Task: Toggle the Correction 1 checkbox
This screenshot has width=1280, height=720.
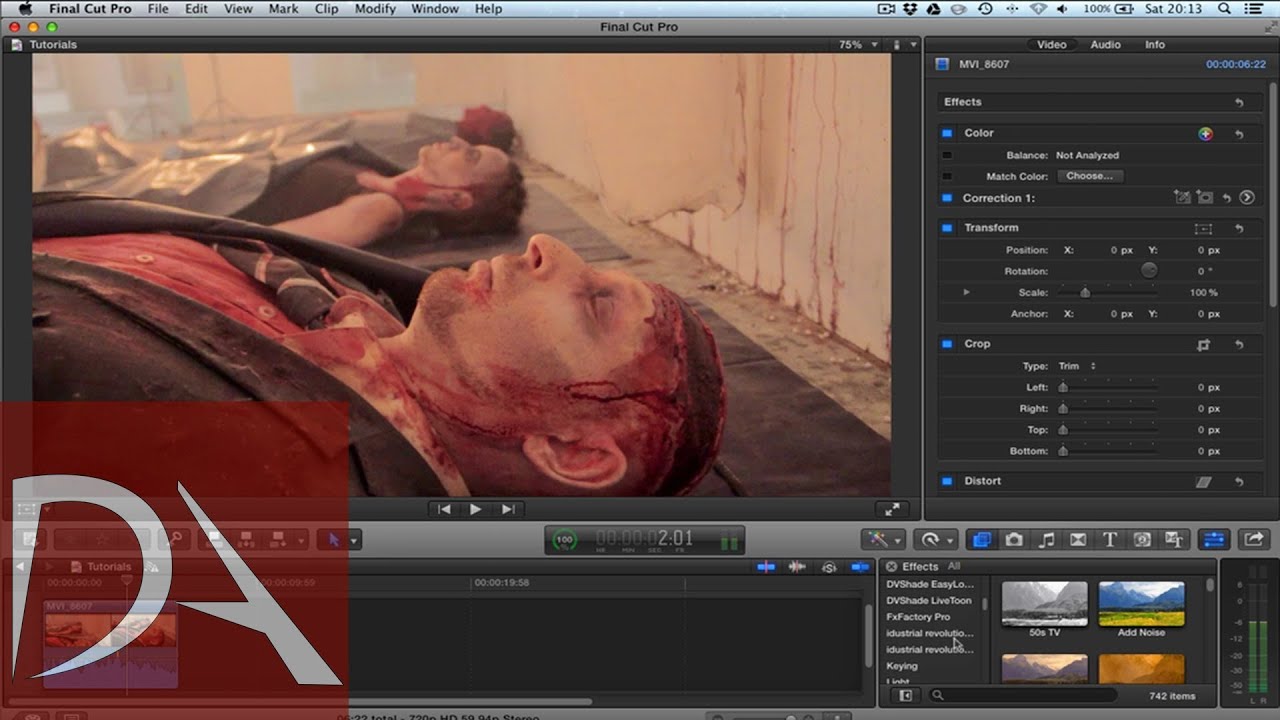Action: (946, 198)
